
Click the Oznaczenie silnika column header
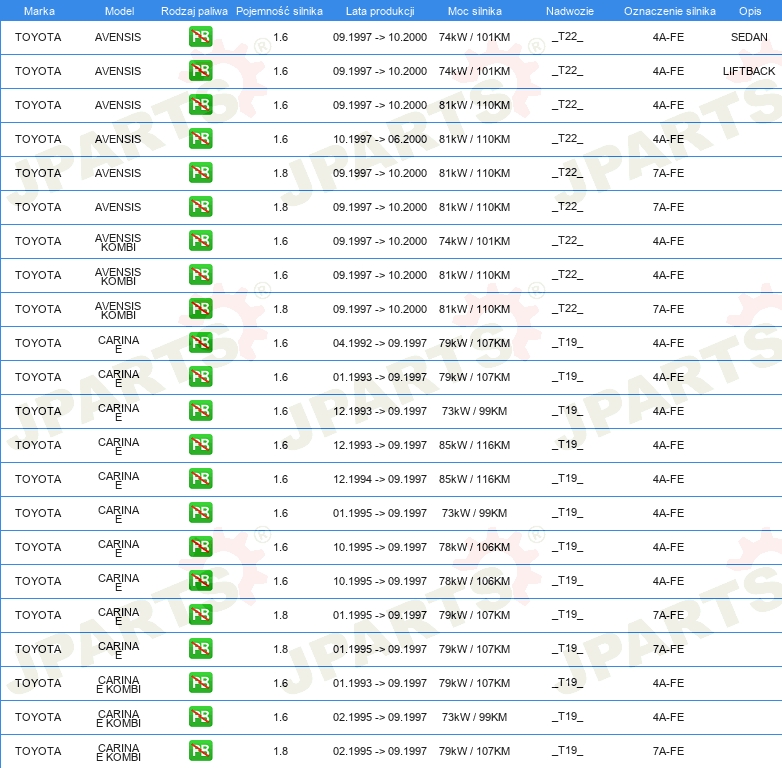pyautogui.click(x=669, y=11)
